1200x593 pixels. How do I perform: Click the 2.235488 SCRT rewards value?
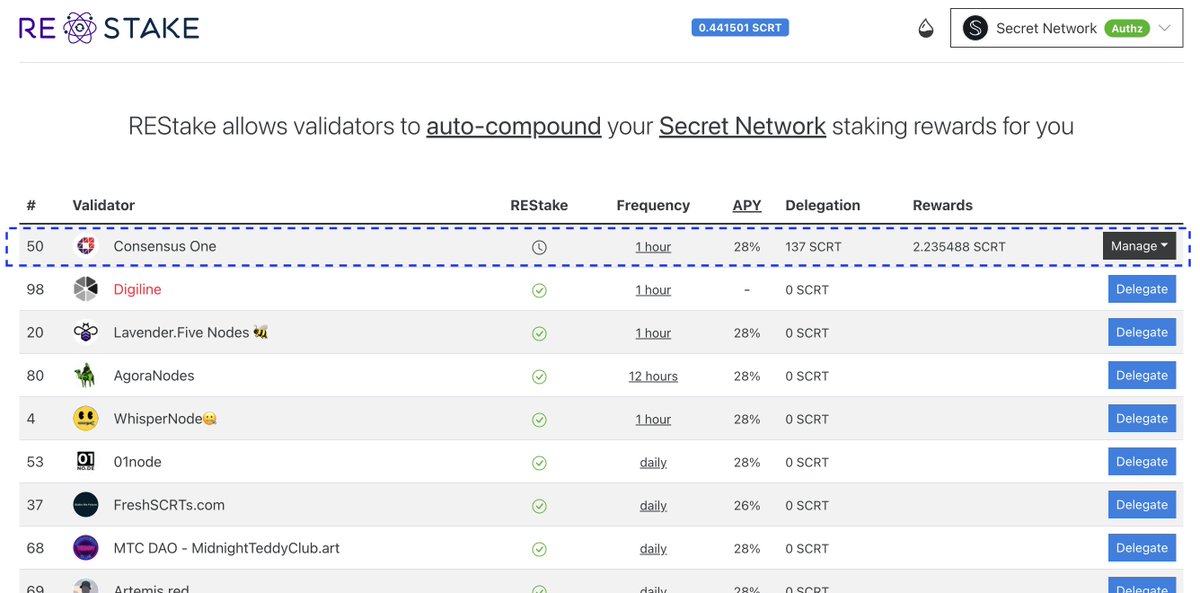(x=959, y=247)
